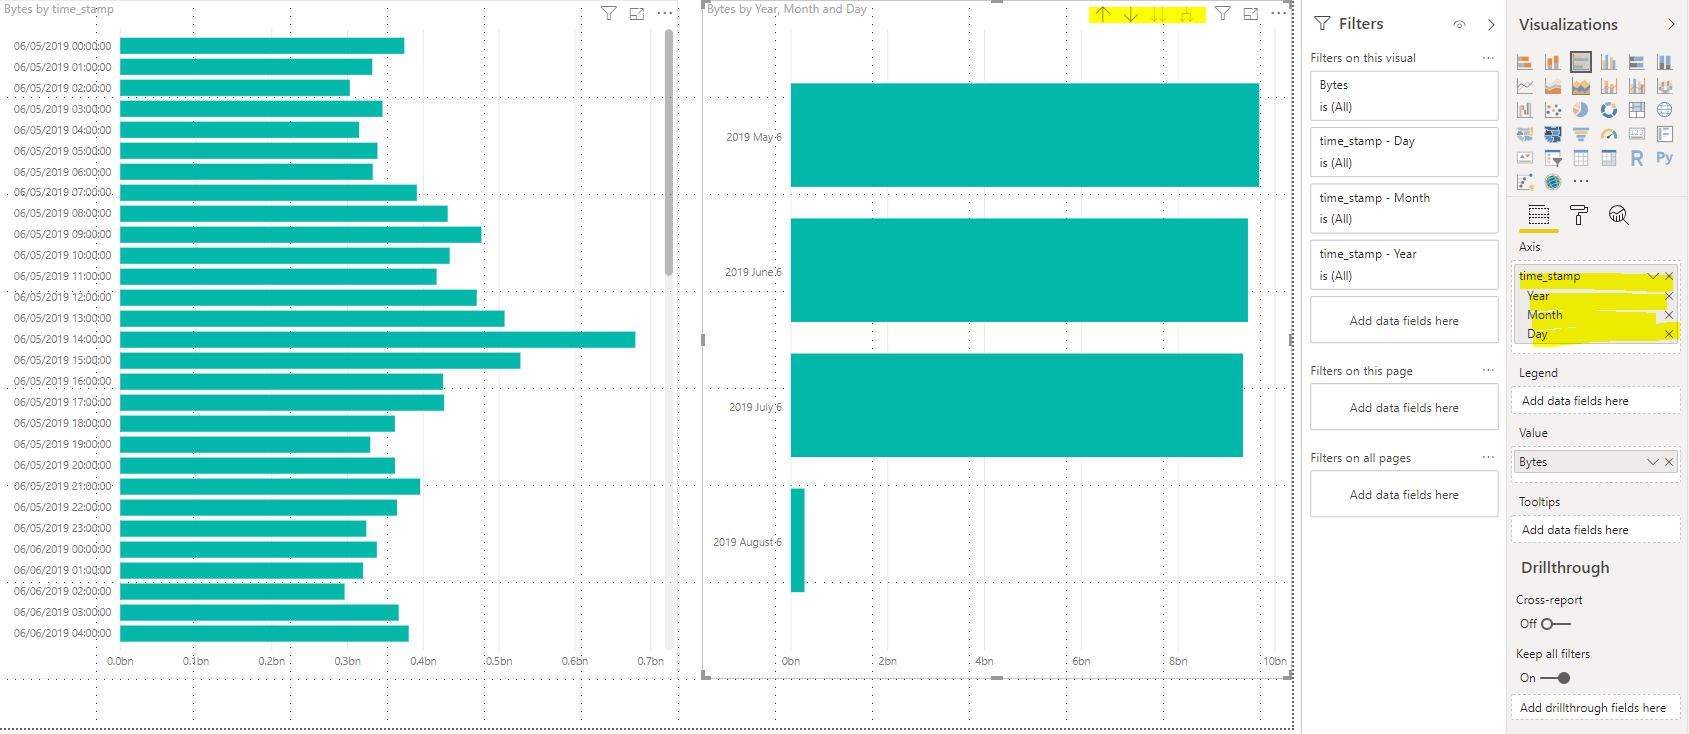Click left chart vertical scrollbar

tap(669, 152)
